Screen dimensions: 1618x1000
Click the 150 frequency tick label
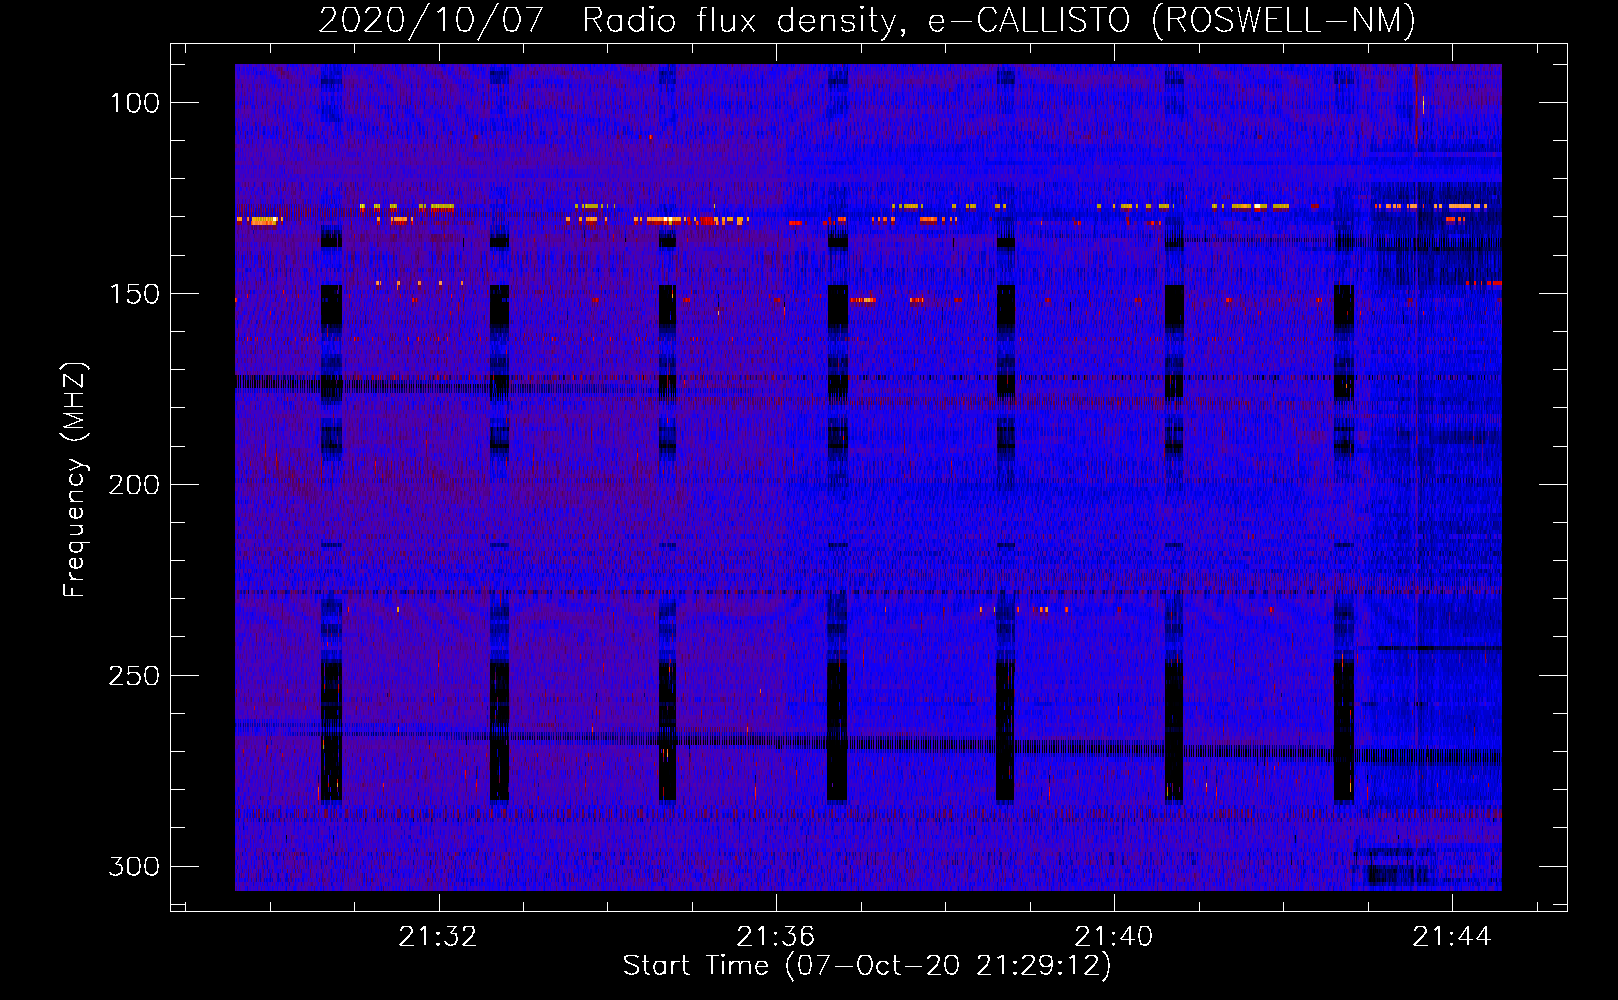(134, 294)
